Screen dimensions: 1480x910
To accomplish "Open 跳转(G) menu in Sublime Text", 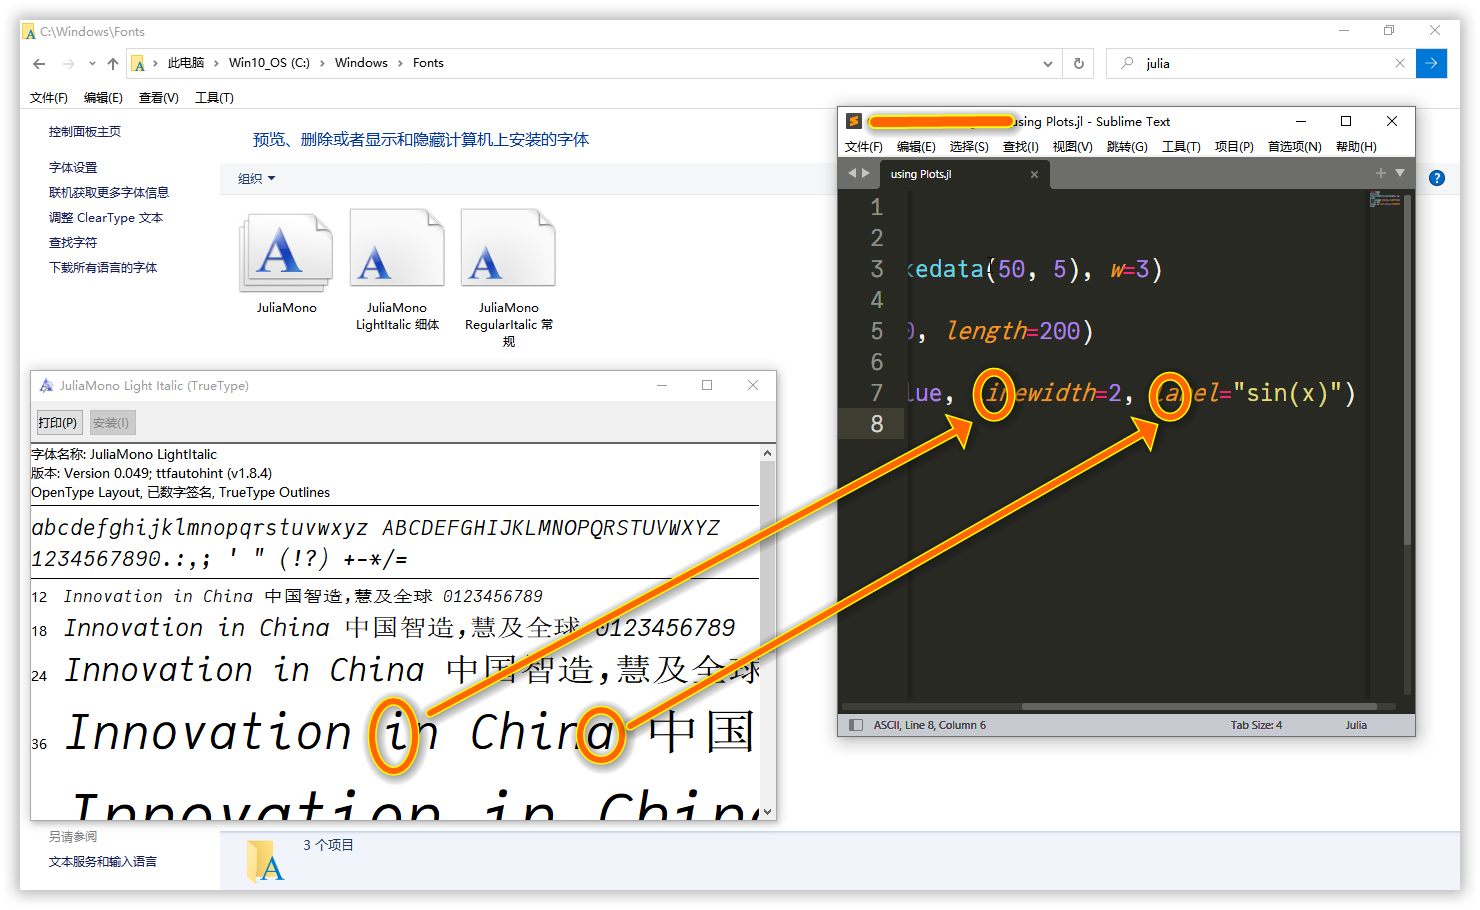I will point(1127,147).
